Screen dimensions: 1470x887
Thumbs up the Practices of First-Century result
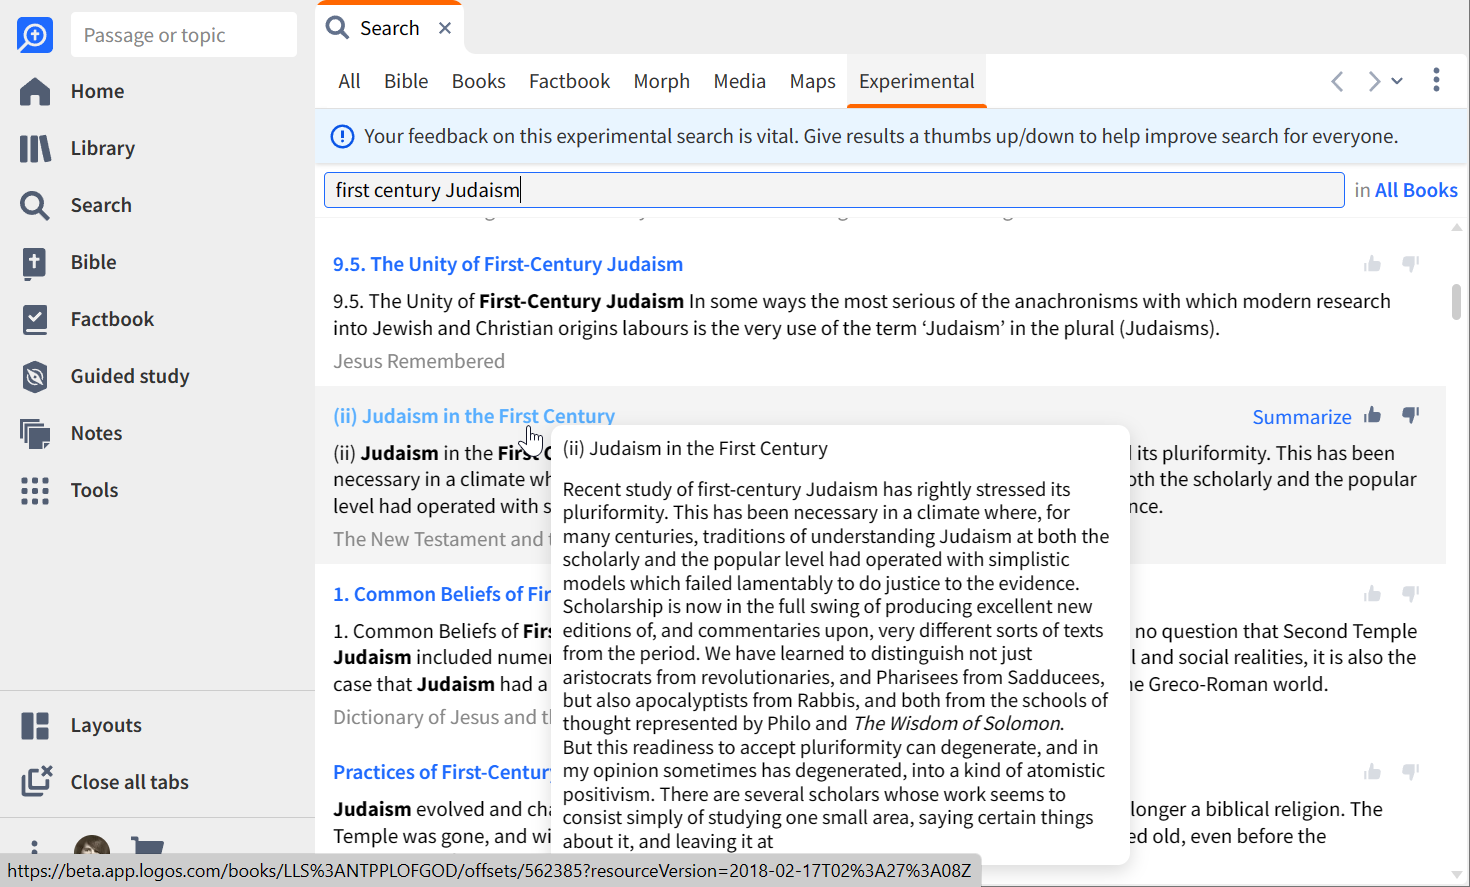tap(1372, 772)
